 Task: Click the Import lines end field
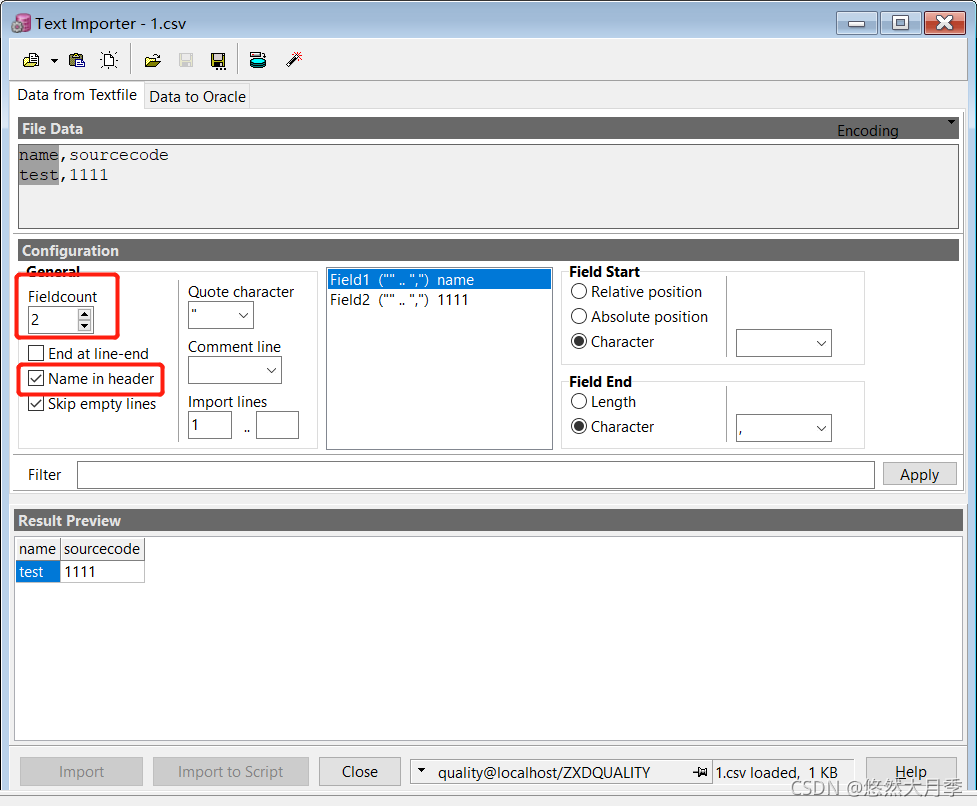point(277,425)
